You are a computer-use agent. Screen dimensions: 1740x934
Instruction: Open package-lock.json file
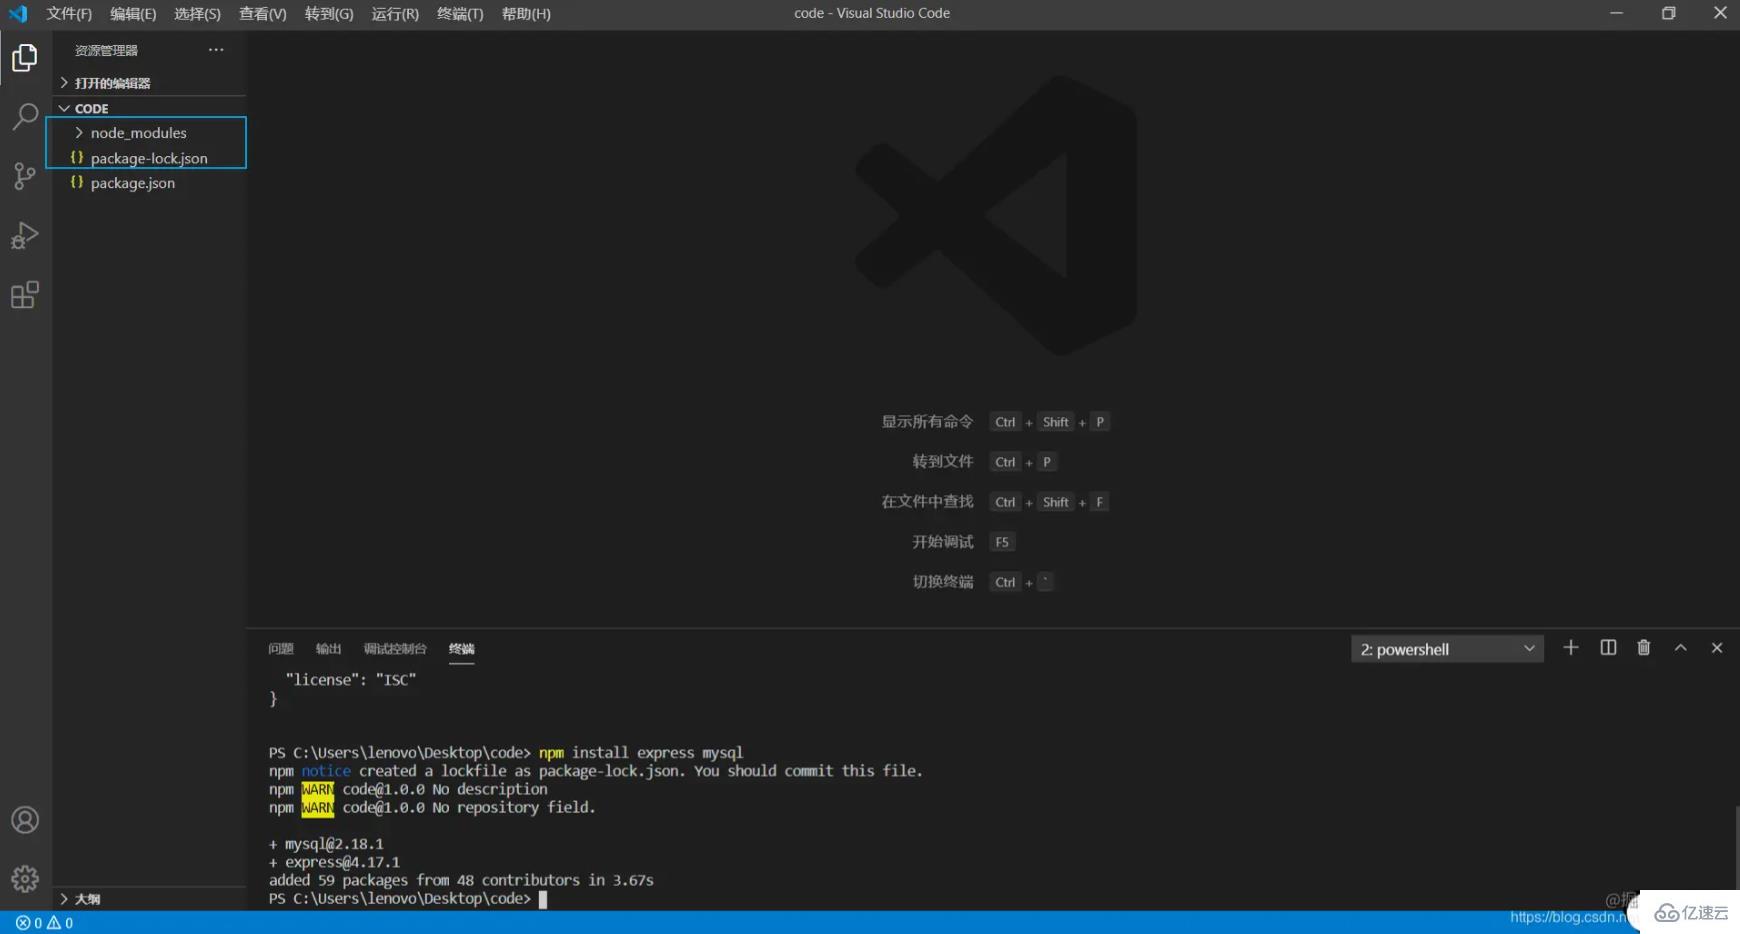pyautogui.click(x=150, y=158)
